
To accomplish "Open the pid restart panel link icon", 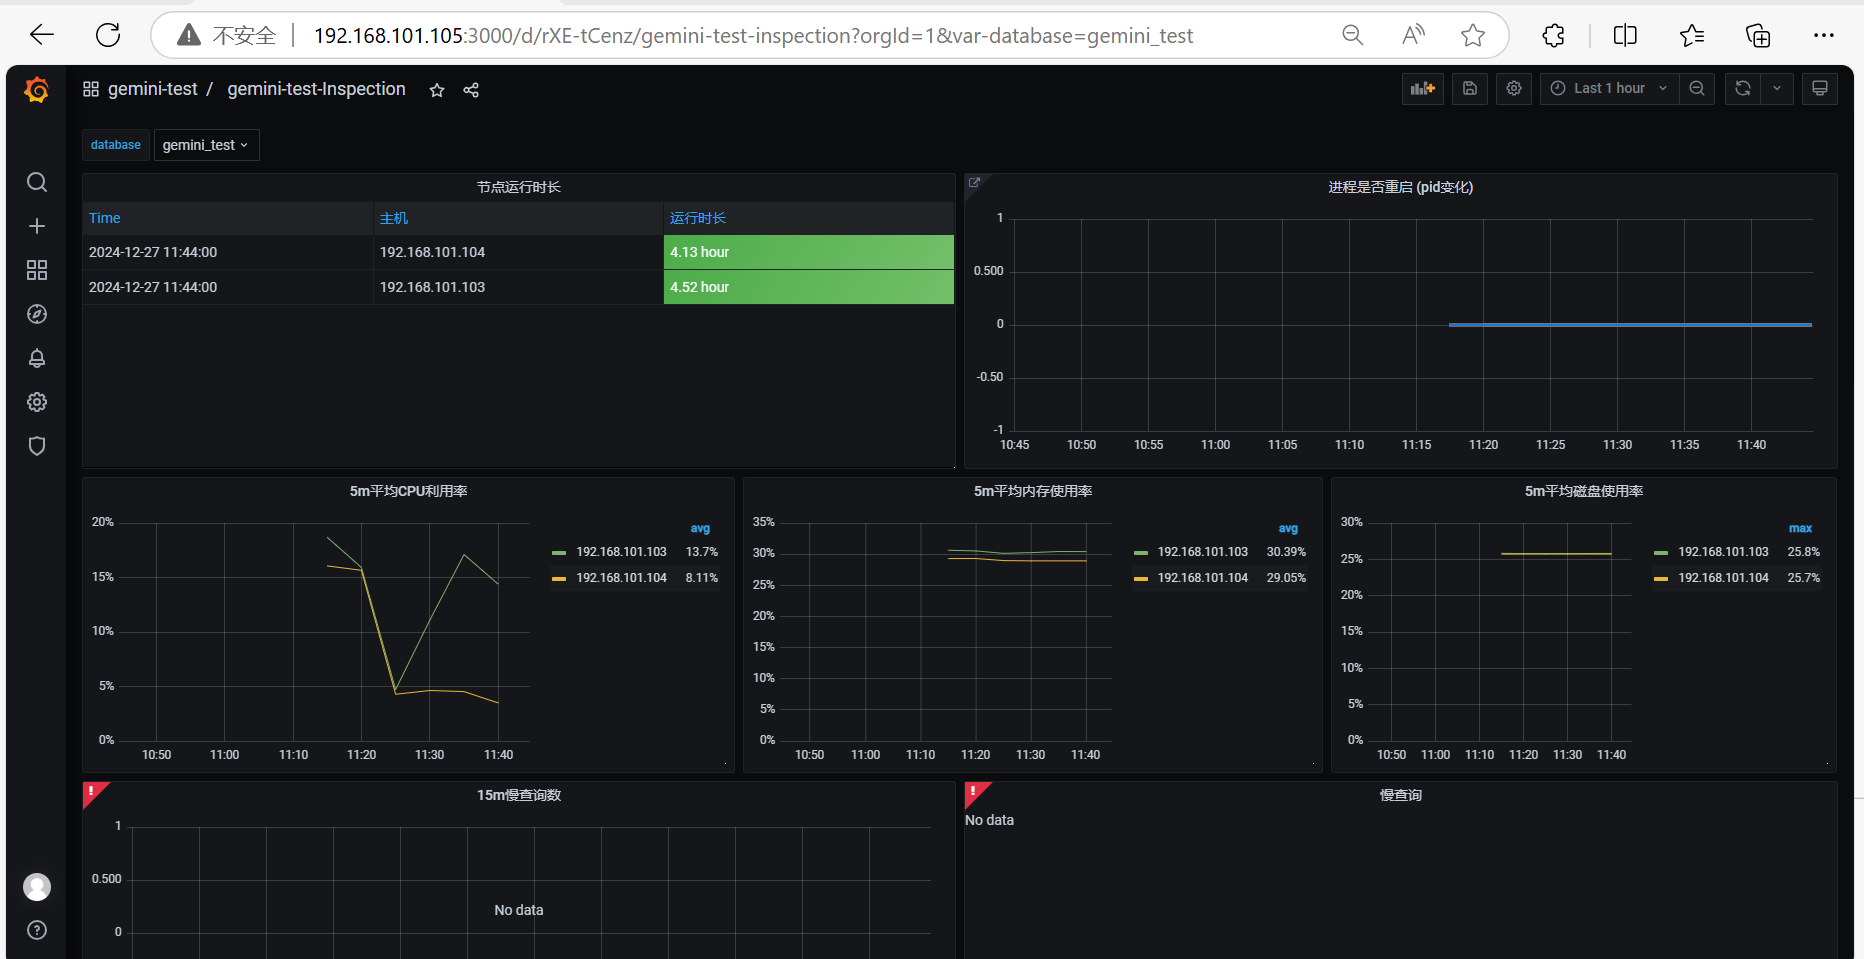I will pos(974,182).
